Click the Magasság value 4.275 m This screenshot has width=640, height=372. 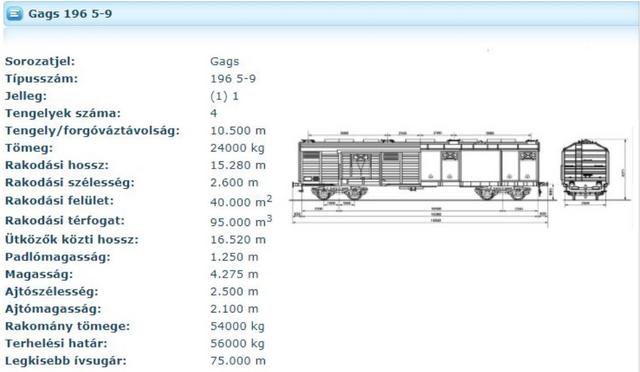tap(235, 274)
